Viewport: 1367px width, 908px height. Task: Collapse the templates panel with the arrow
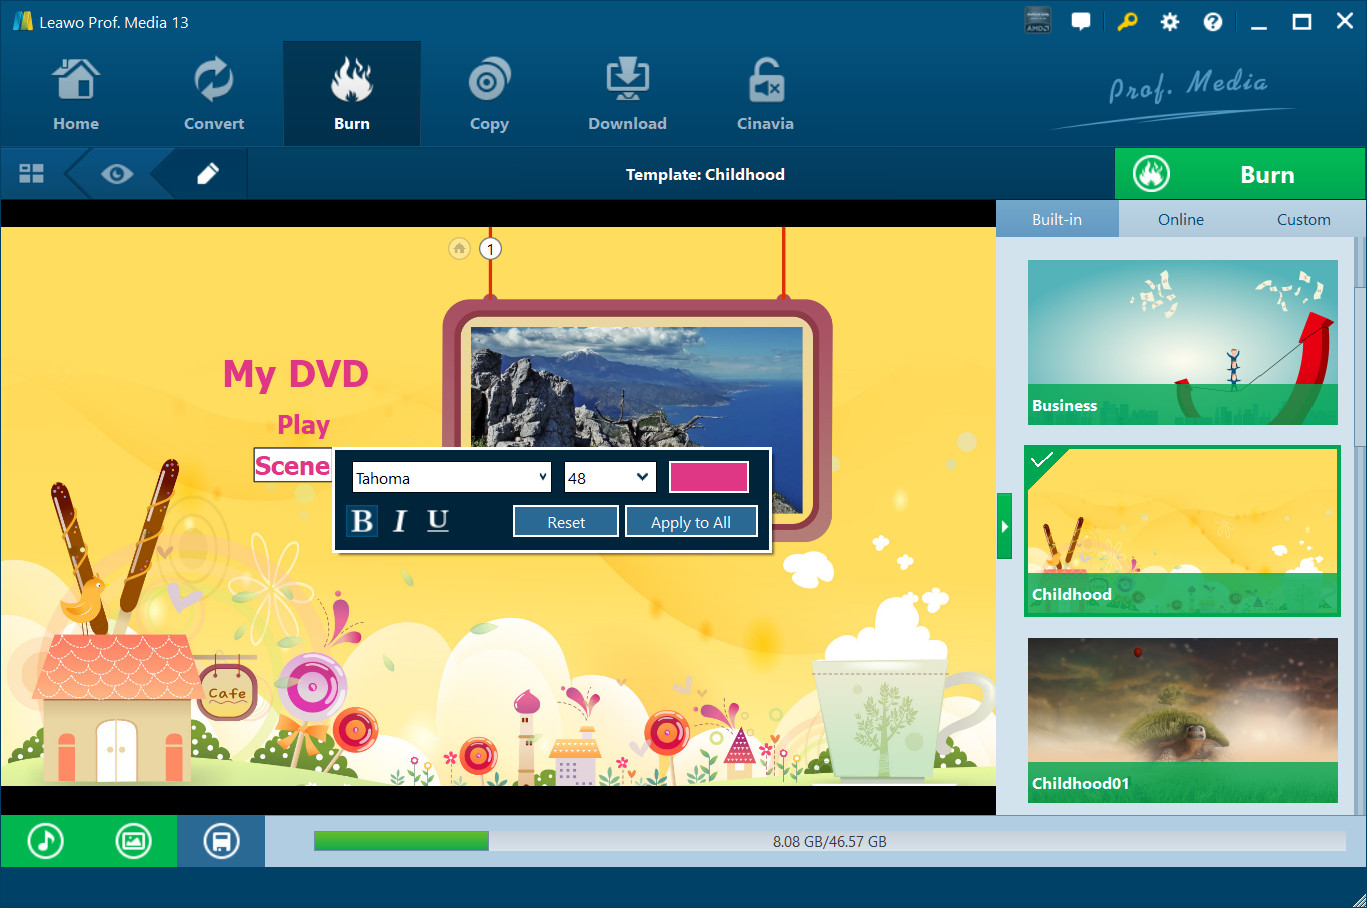point(1003,525)
